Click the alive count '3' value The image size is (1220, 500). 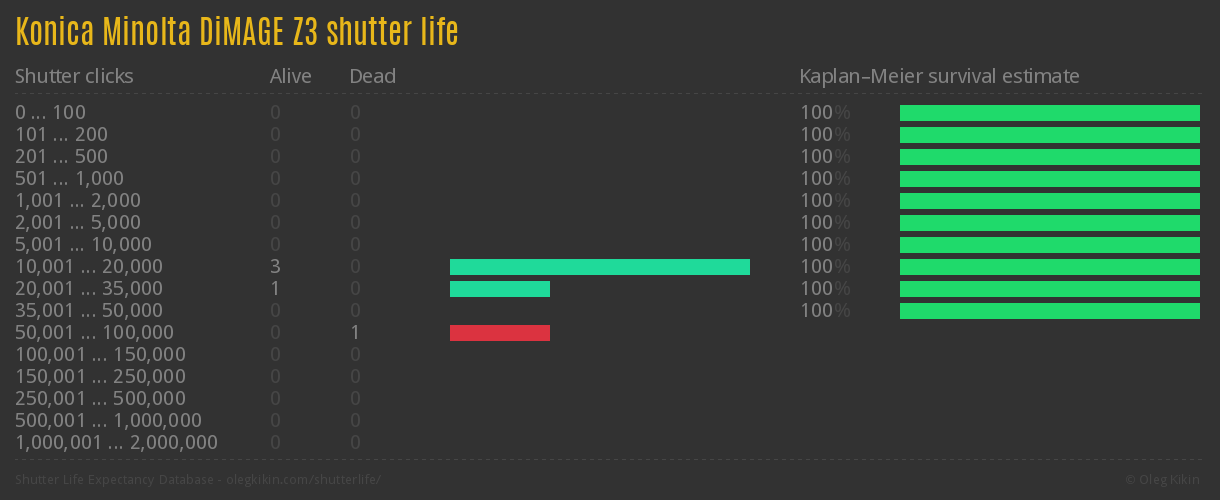pos(275,267)
